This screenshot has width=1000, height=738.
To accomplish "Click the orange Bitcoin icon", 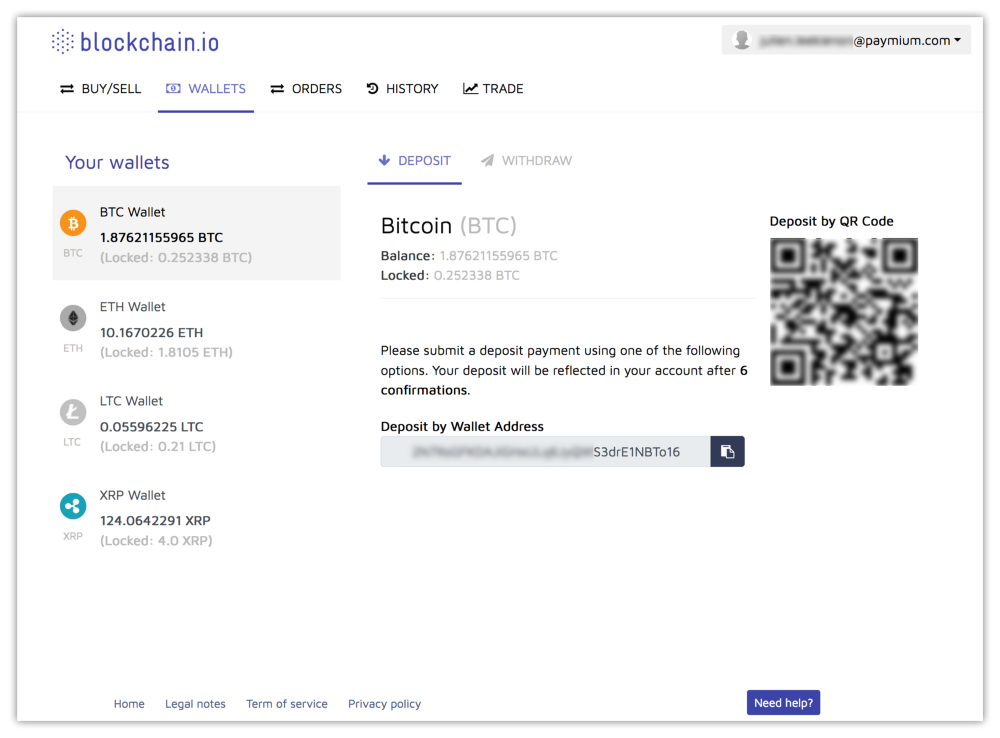I will (73, 223).
